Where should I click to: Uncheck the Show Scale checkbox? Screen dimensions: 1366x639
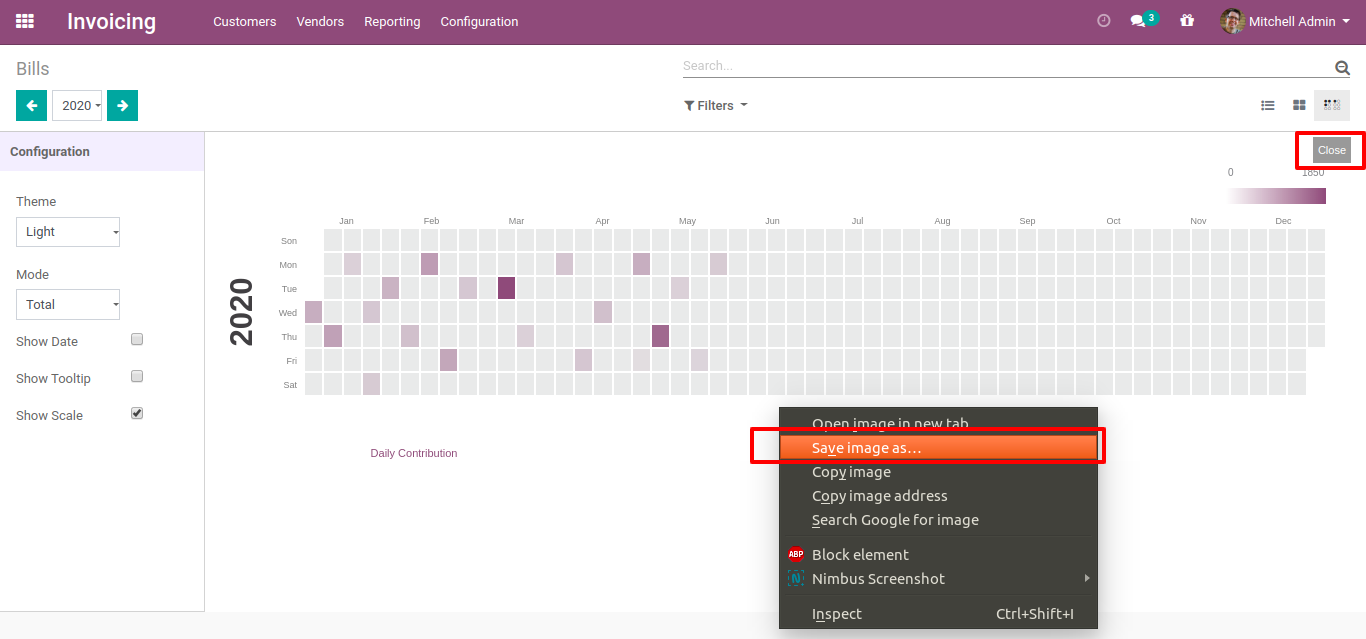[137, 414]
